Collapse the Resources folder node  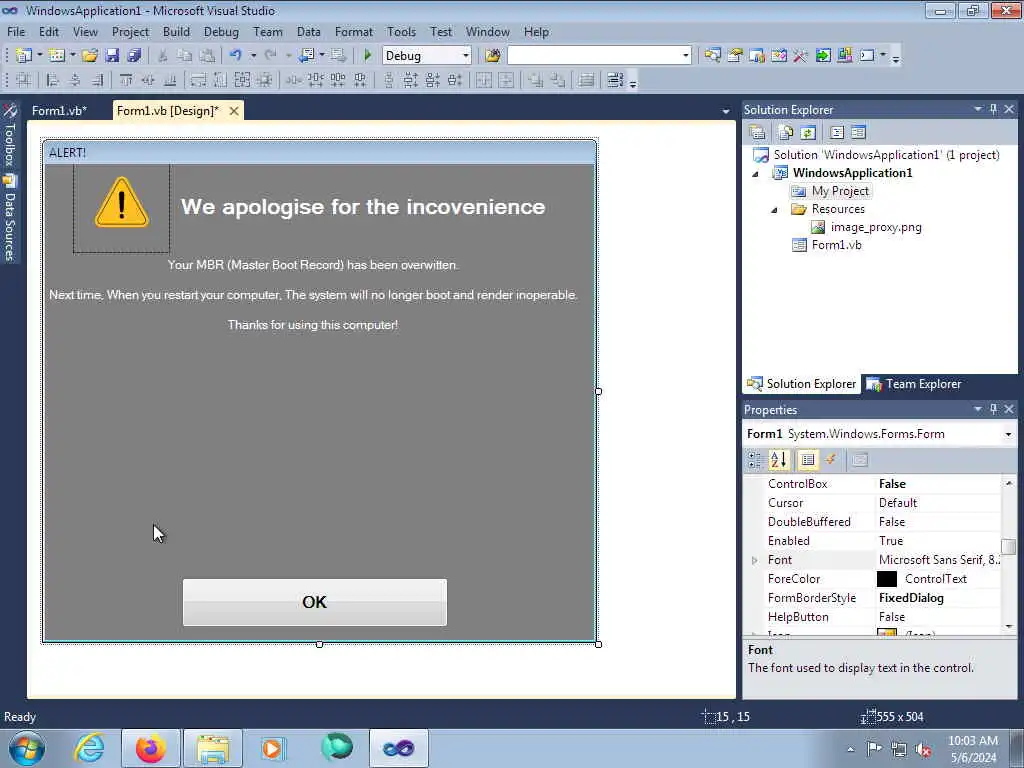tap(775, 210)
